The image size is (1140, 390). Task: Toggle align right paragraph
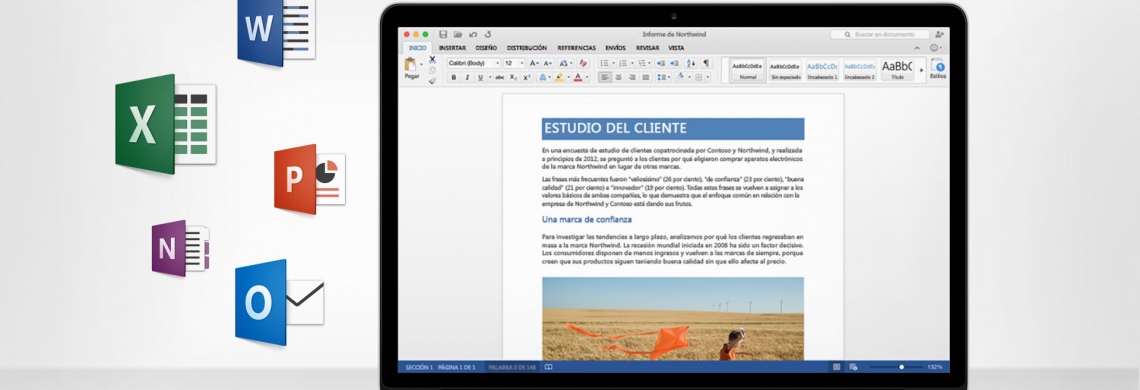pyautogui.click(x=632, y=77)
